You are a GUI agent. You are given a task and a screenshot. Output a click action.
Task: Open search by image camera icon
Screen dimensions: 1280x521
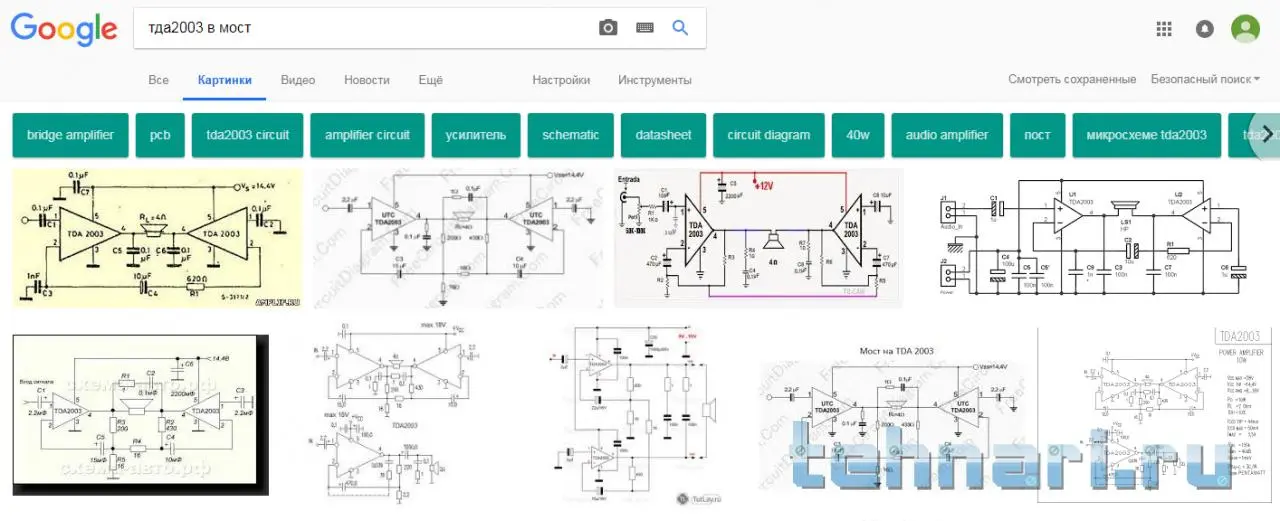608,28
